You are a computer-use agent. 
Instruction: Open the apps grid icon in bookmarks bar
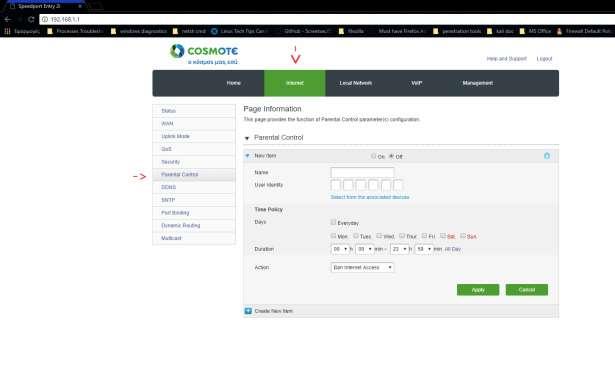(7, 31)
